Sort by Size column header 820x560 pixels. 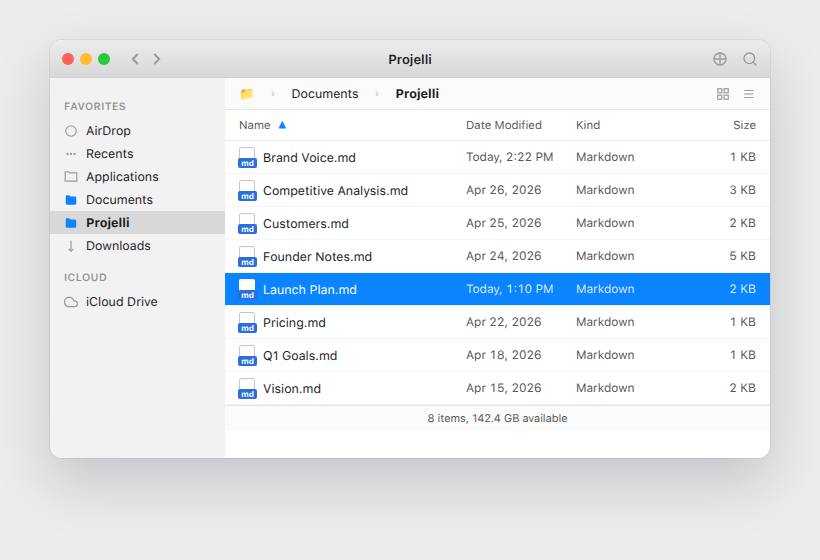(744, 125)
